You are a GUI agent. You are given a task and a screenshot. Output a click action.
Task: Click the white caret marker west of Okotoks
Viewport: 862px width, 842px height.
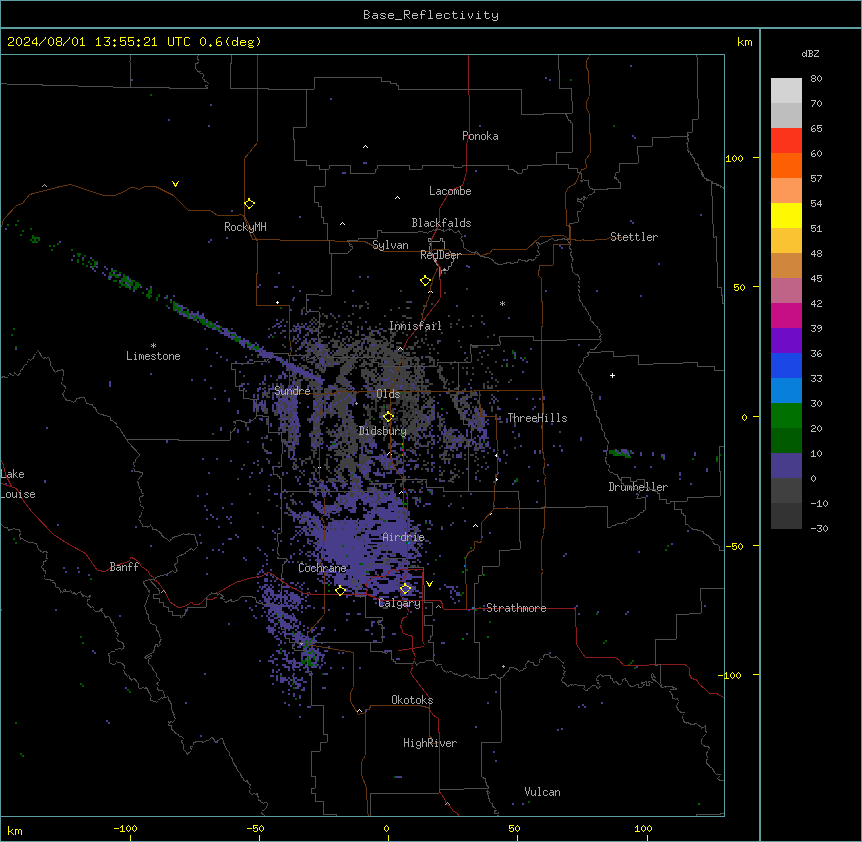(360, 711)
